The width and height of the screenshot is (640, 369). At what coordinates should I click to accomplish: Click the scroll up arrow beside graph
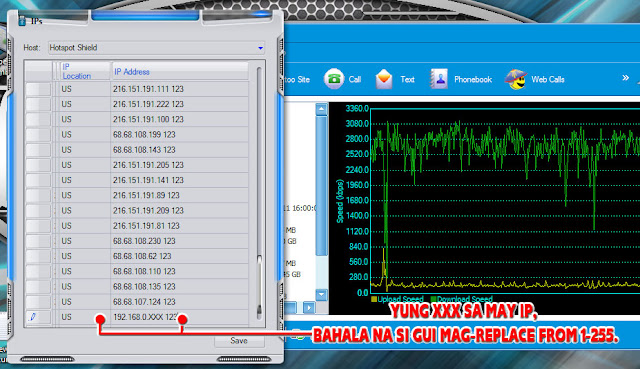pos(322,109)
